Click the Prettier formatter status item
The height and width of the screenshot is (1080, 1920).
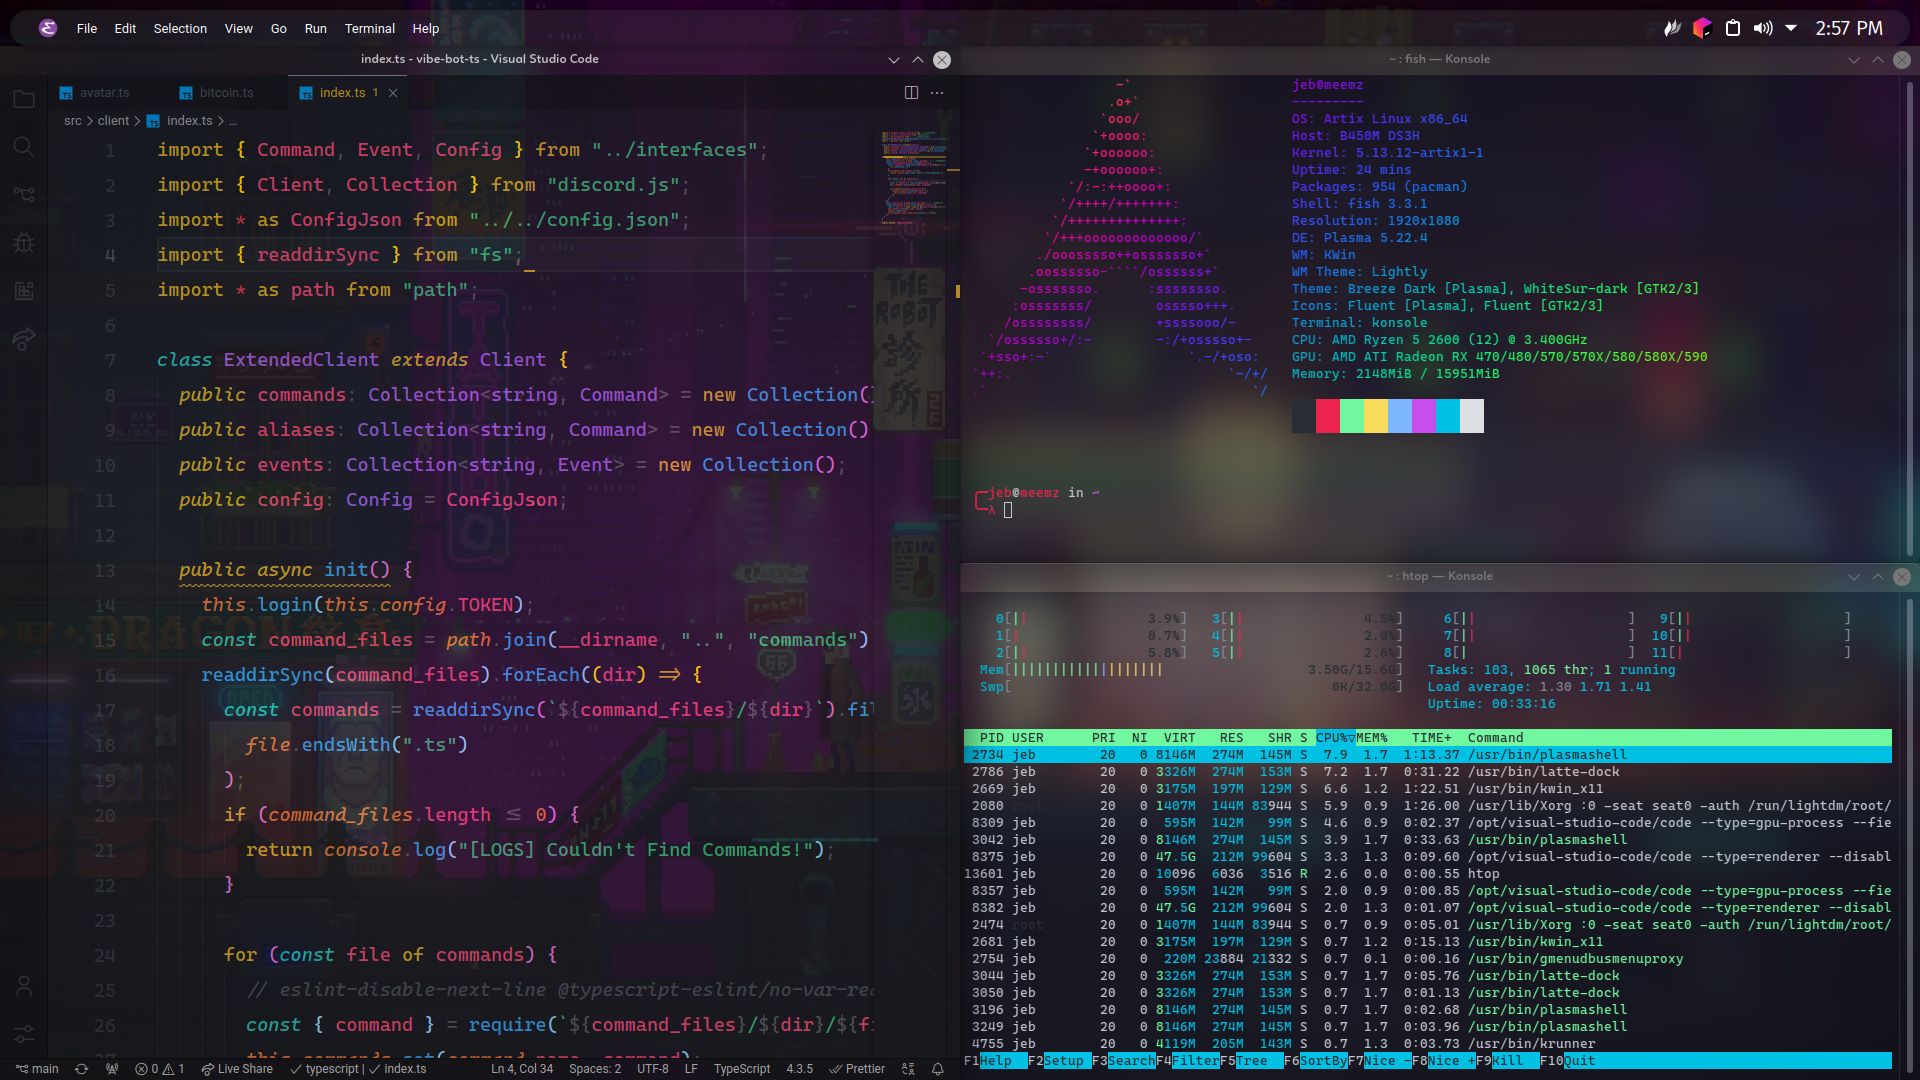pyautogui.click(x=855, y=1068)
